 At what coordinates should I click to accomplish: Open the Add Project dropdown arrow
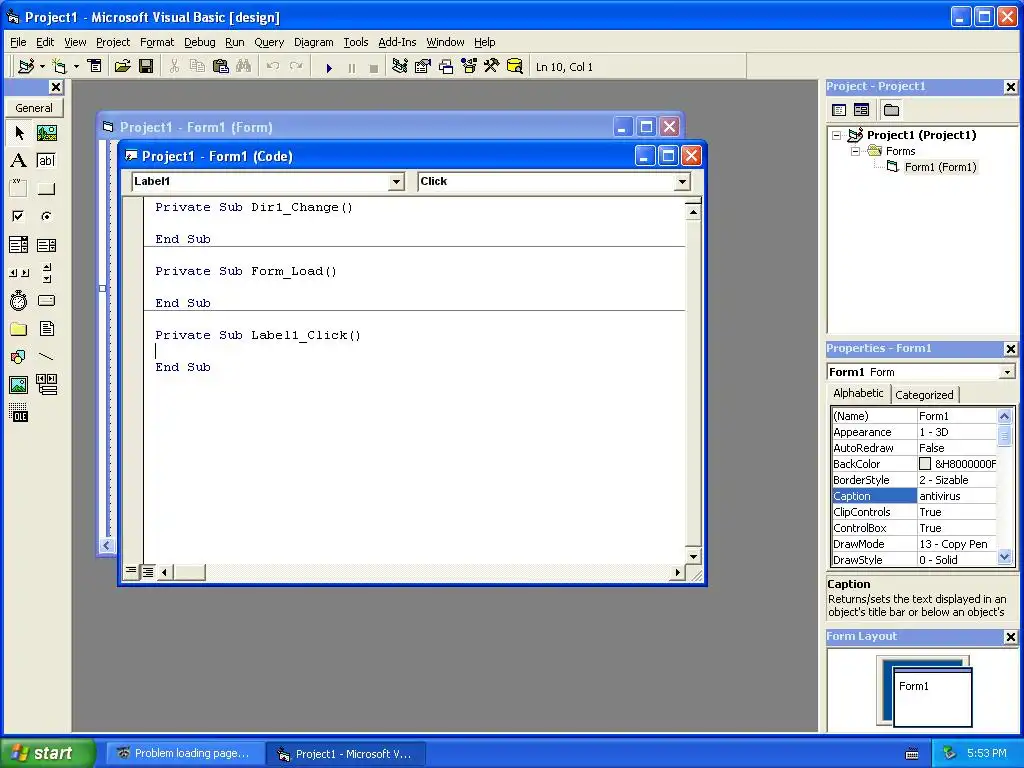(x=42, y=67)
